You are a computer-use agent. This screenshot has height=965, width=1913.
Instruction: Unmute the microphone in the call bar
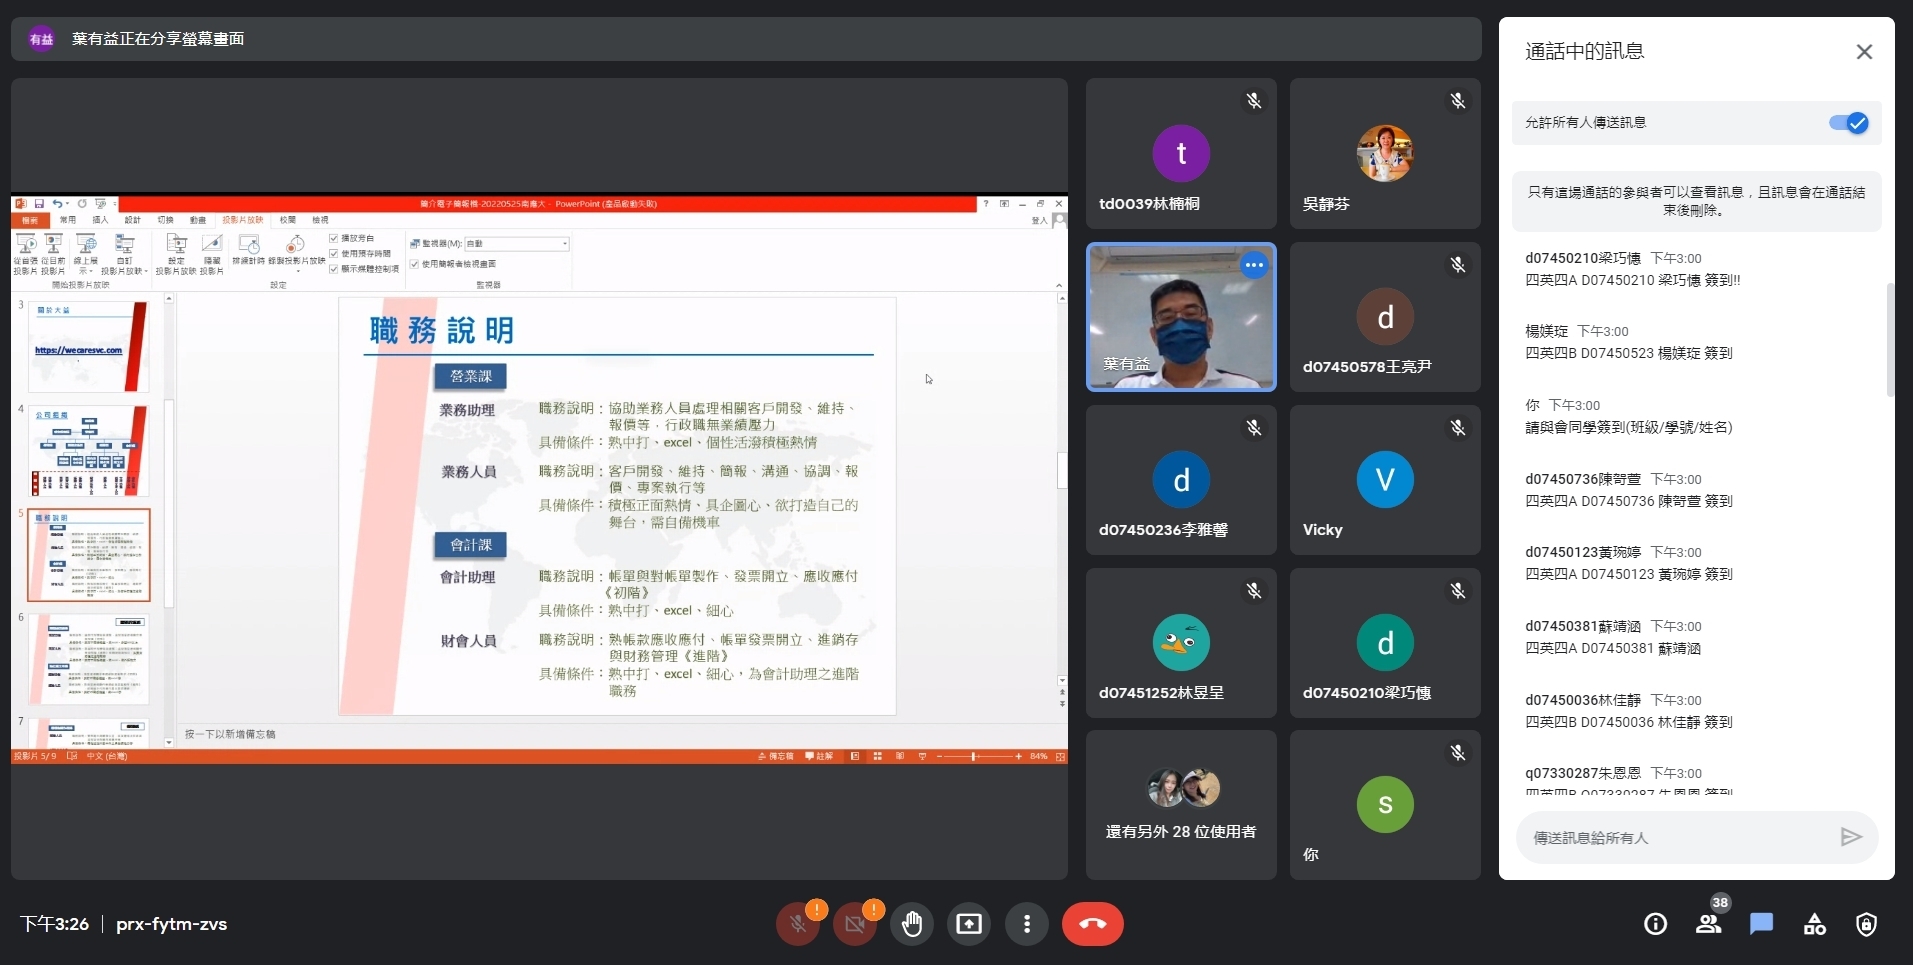pyautogui.click(x=798, y=924)
